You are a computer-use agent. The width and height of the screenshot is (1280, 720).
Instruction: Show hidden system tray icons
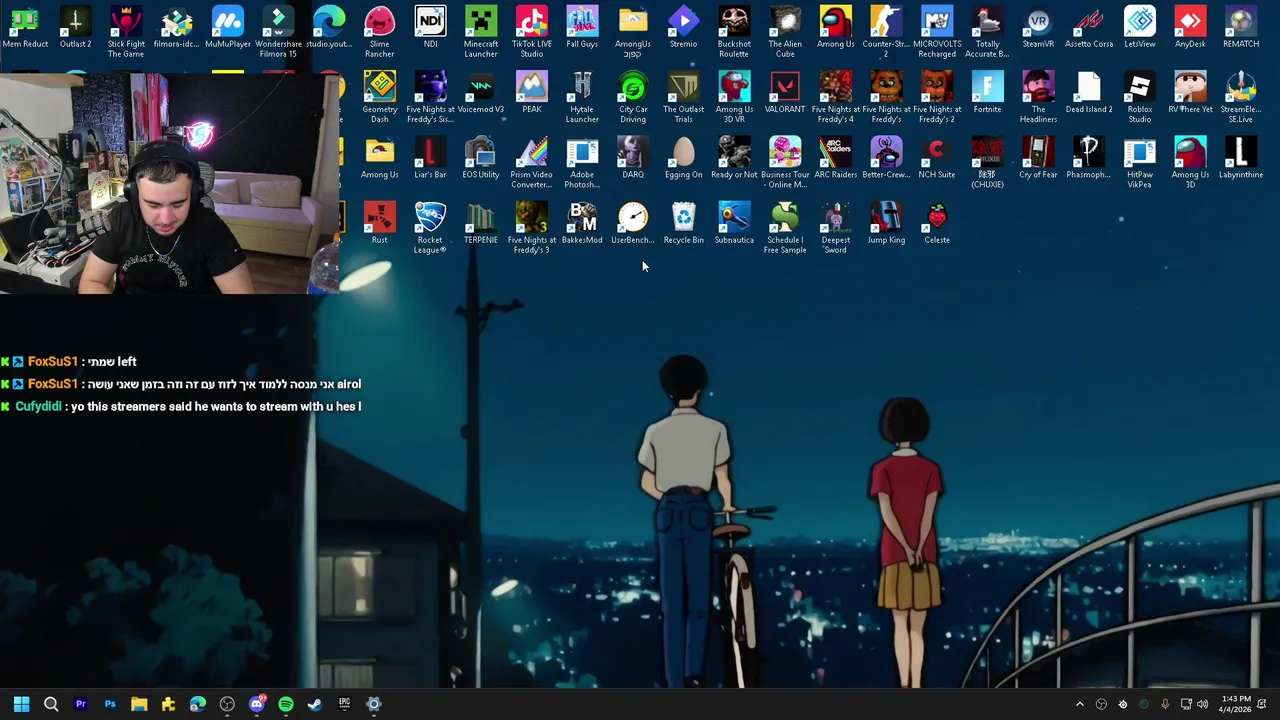pyautogui.click(x=1079, y=704)
